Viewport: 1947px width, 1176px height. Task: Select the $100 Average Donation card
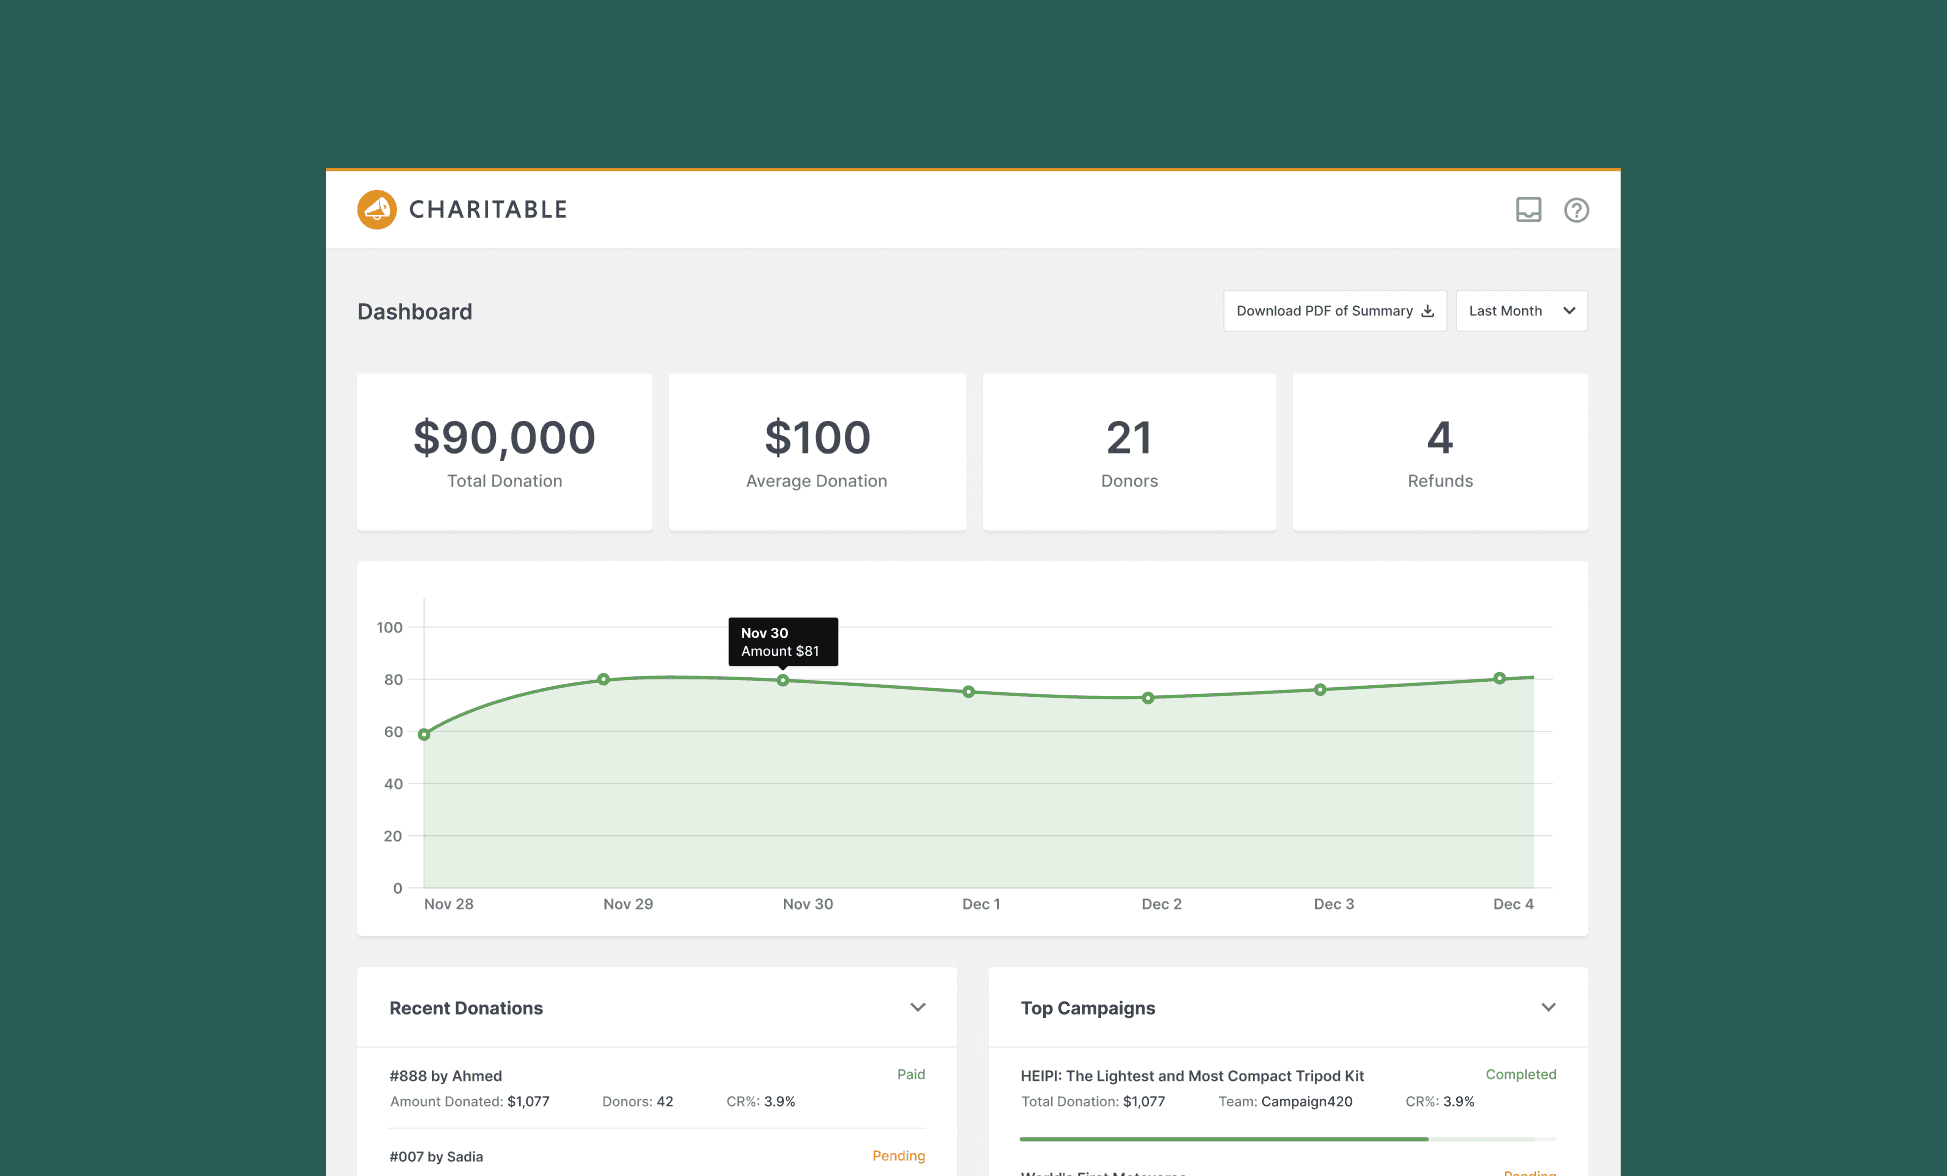click(817, 452)
